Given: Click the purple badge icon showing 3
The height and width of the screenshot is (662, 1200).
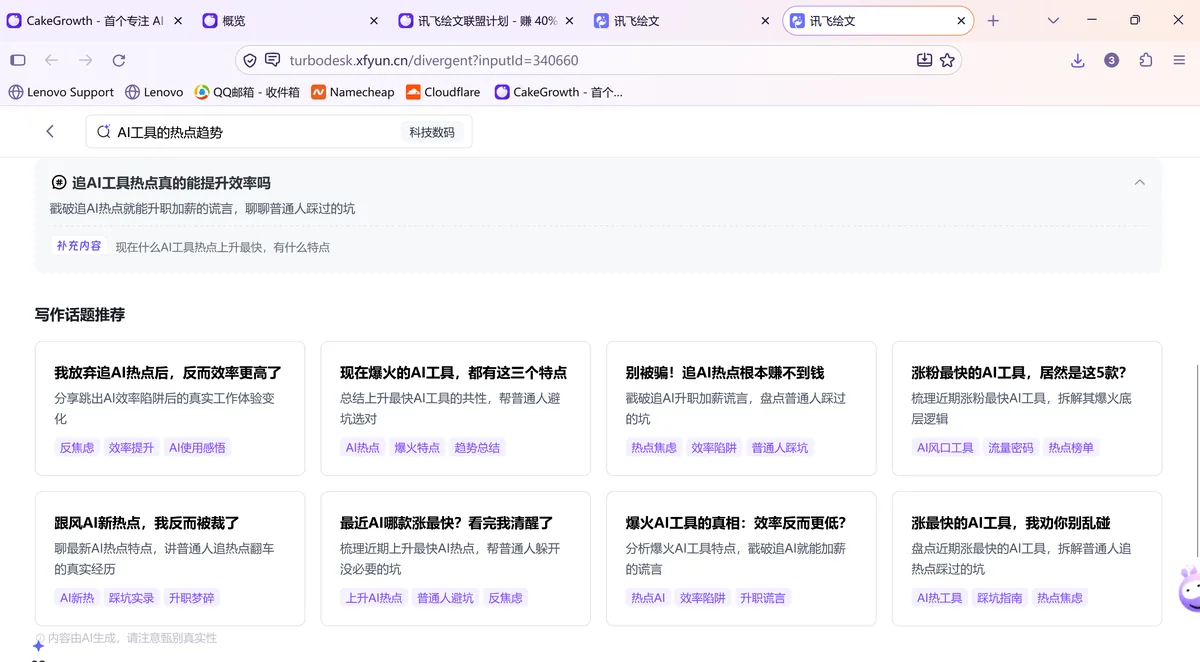Looking at the screenshot, I should tap(1111, 60).
